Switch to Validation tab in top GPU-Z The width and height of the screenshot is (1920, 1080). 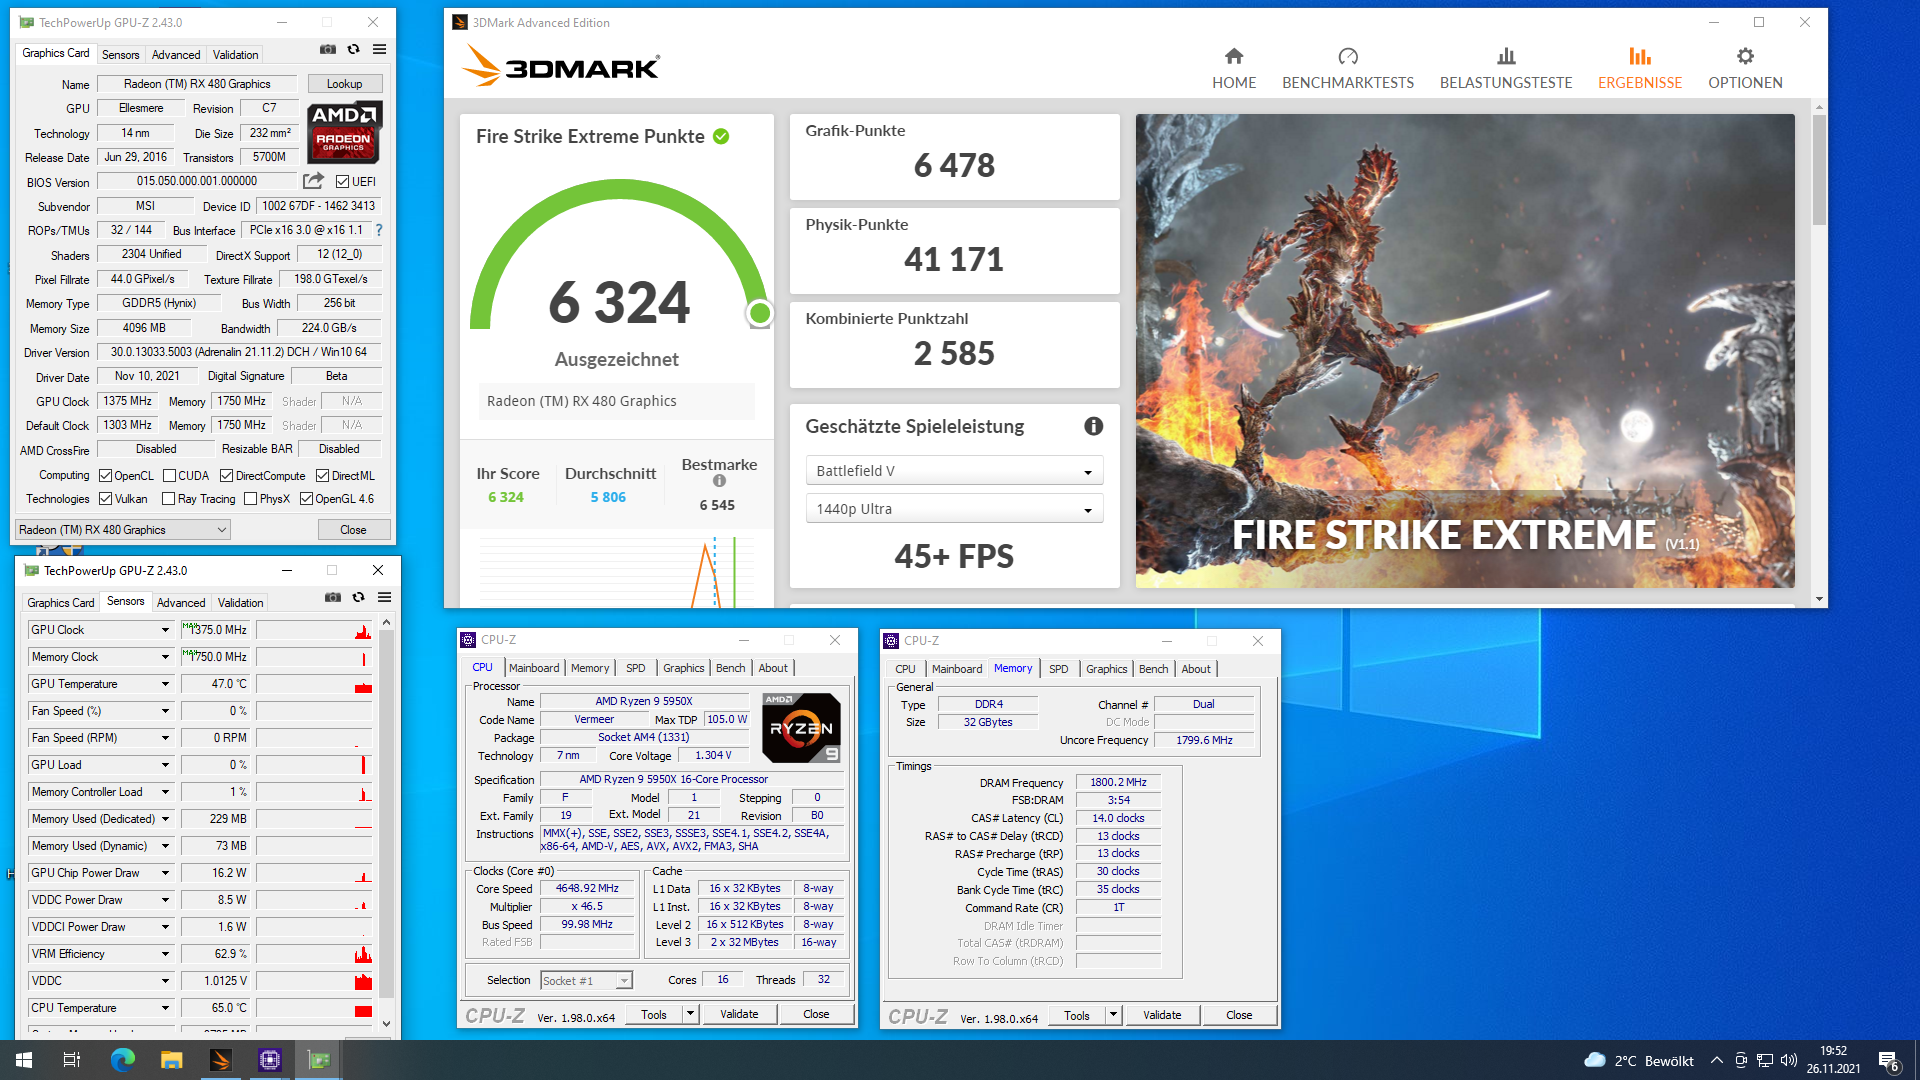coord(235,55)
